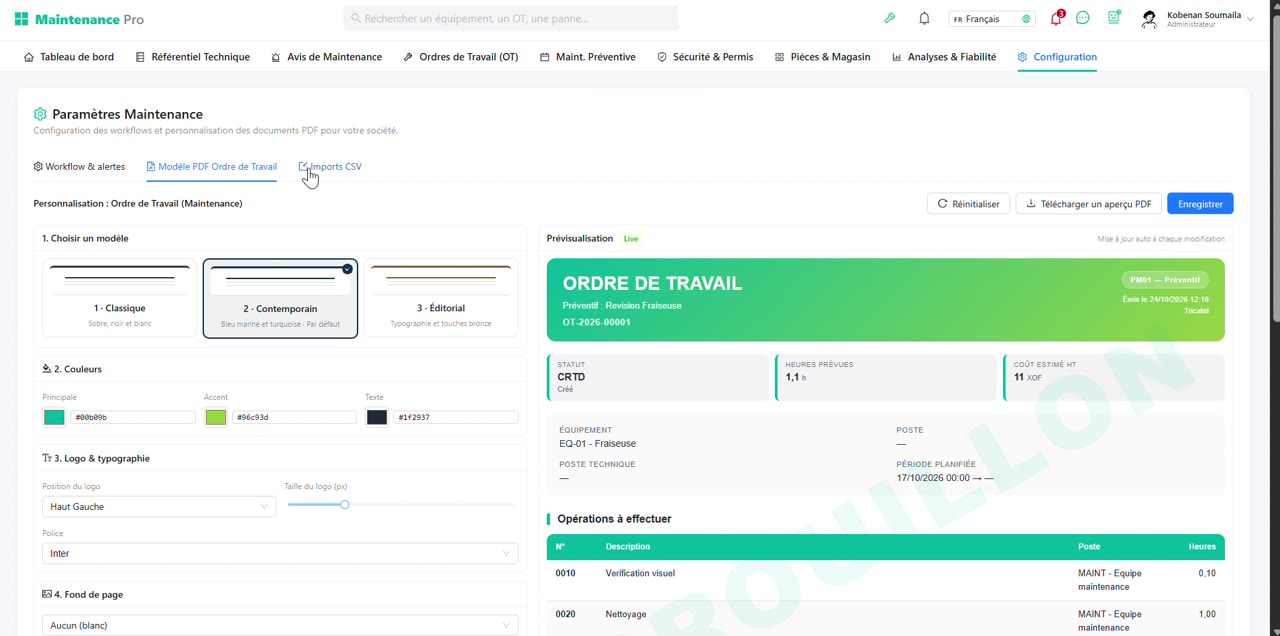1280x636 pixels.
Task: Open the green wrench tool icon
Action: point(890,19)
